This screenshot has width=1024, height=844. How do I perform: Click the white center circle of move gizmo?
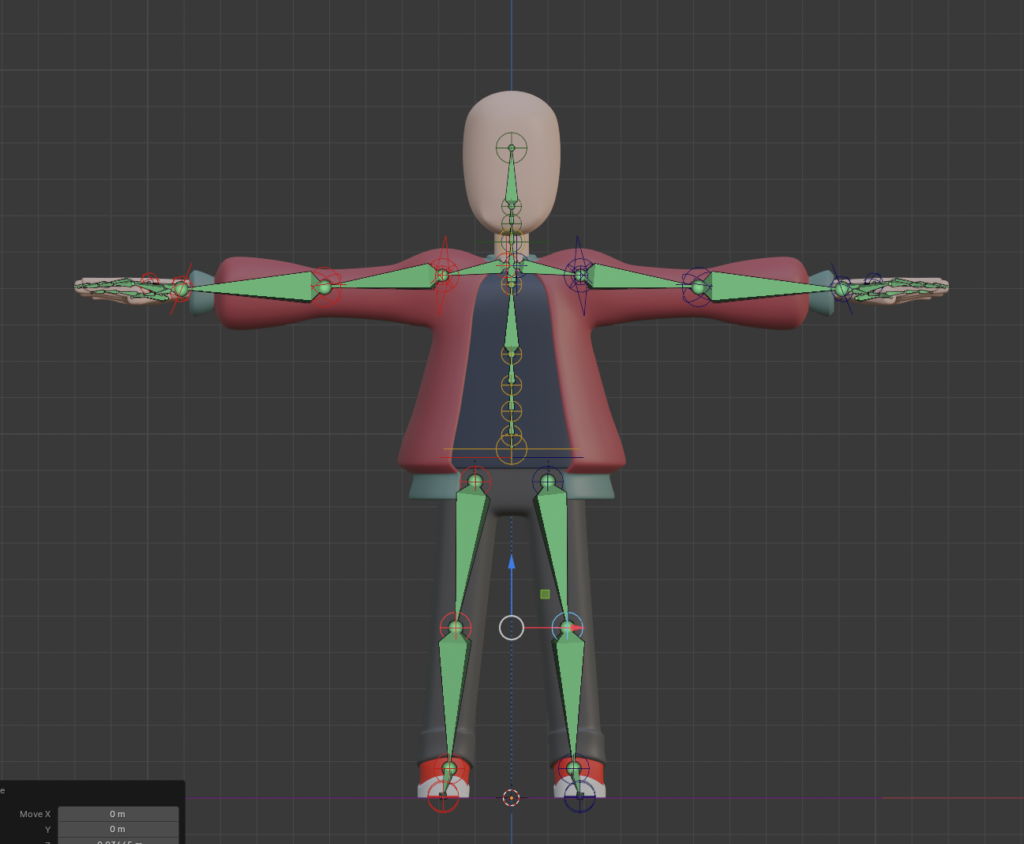511,627
